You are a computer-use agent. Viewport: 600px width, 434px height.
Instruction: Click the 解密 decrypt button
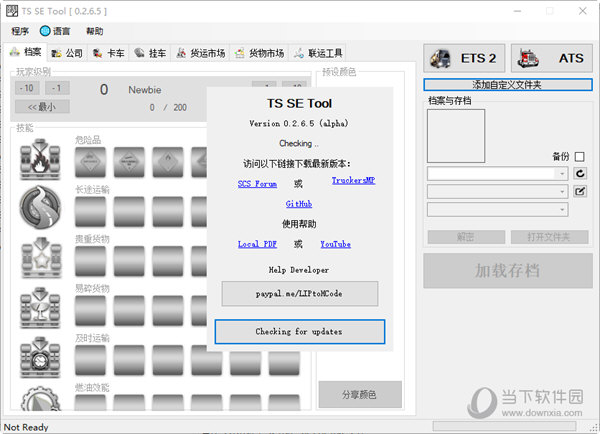466,237
